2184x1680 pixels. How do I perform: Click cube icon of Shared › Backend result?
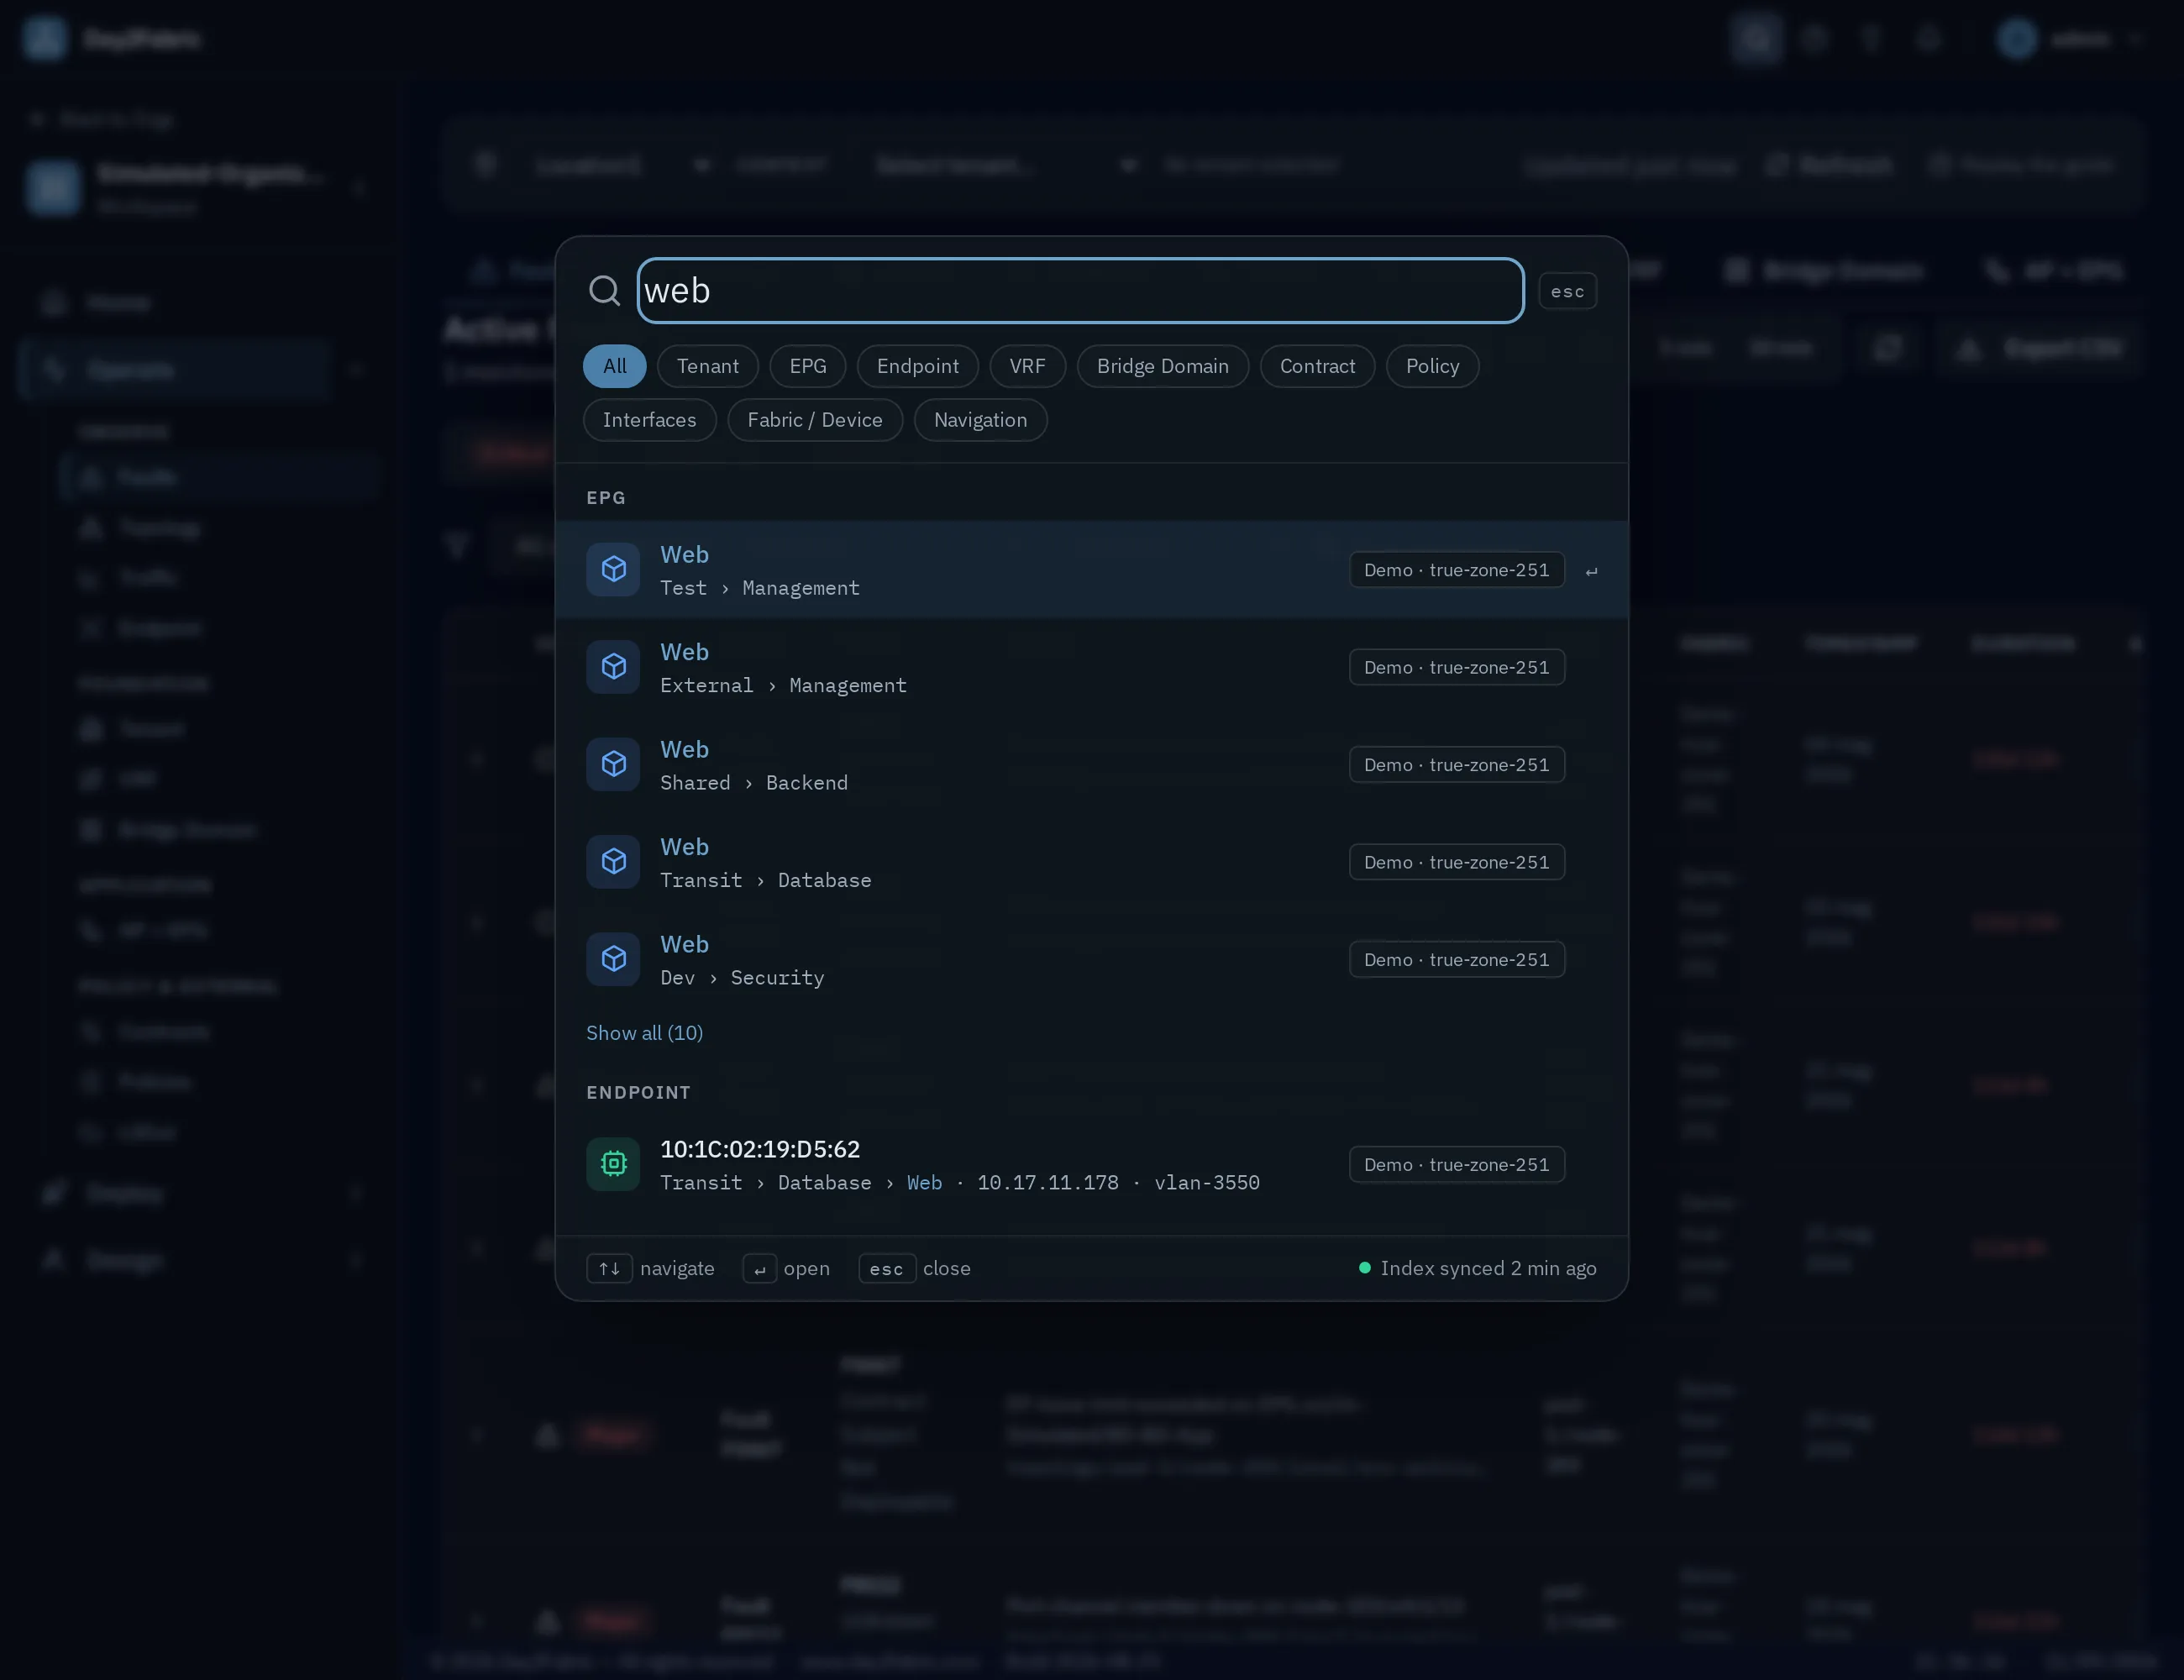tap(613, 765)
